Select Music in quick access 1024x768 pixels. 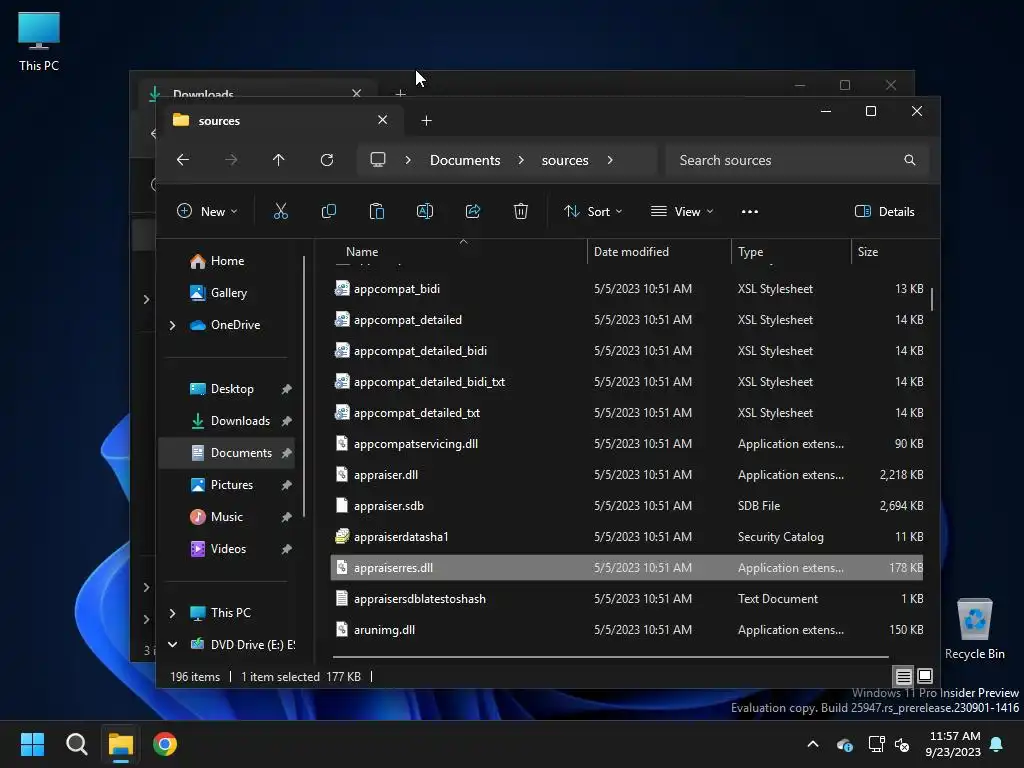226,517
